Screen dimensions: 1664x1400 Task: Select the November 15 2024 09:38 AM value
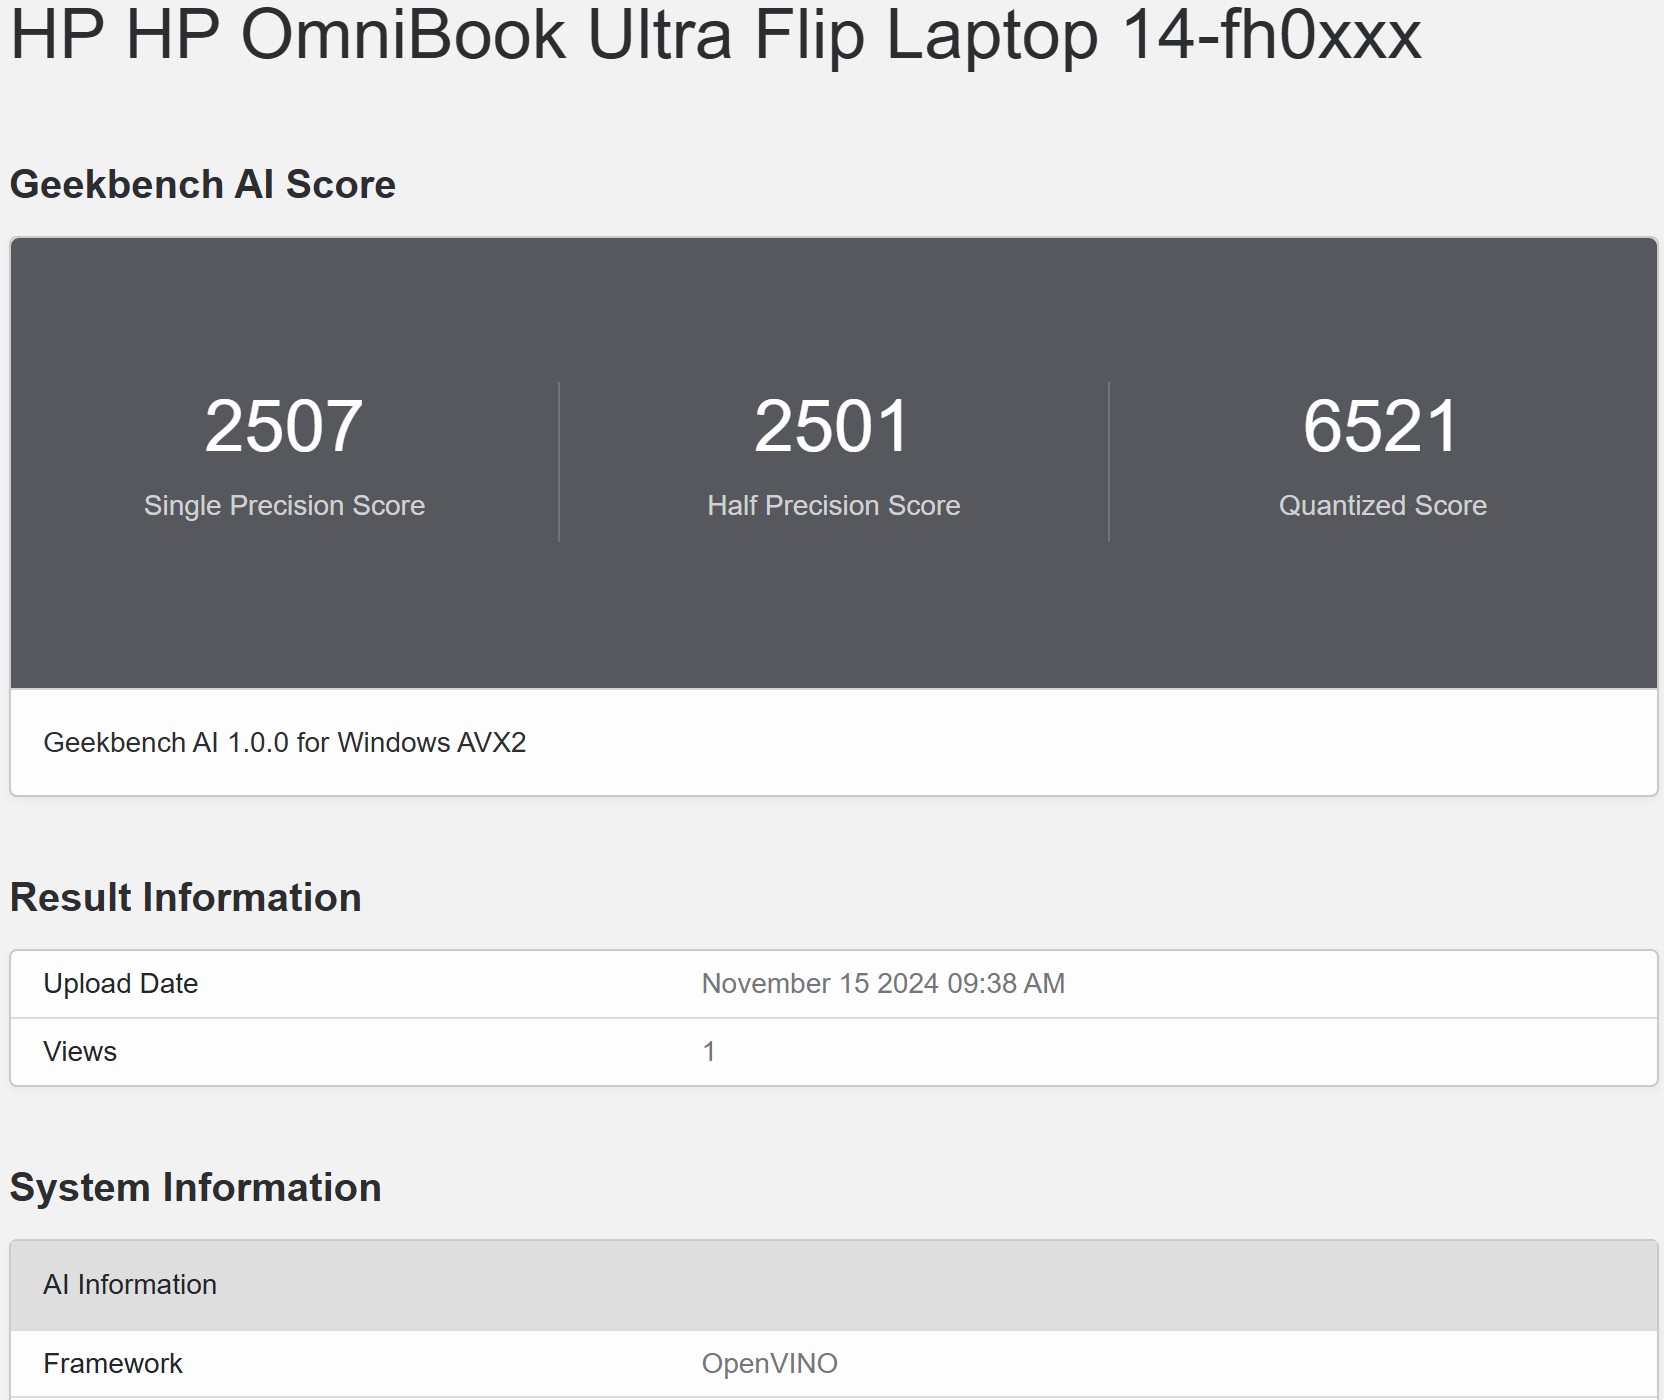[883, 984]
